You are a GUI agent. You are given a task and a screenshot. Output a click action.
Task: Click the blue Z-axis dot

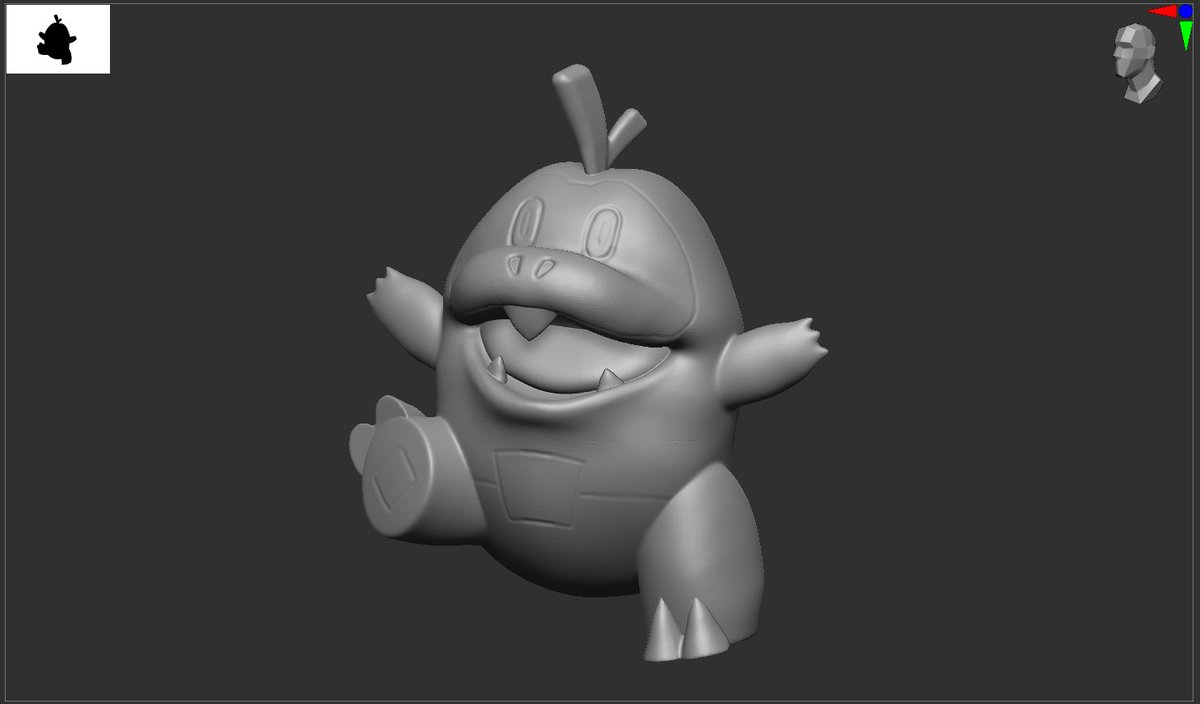coord(1186,11)
